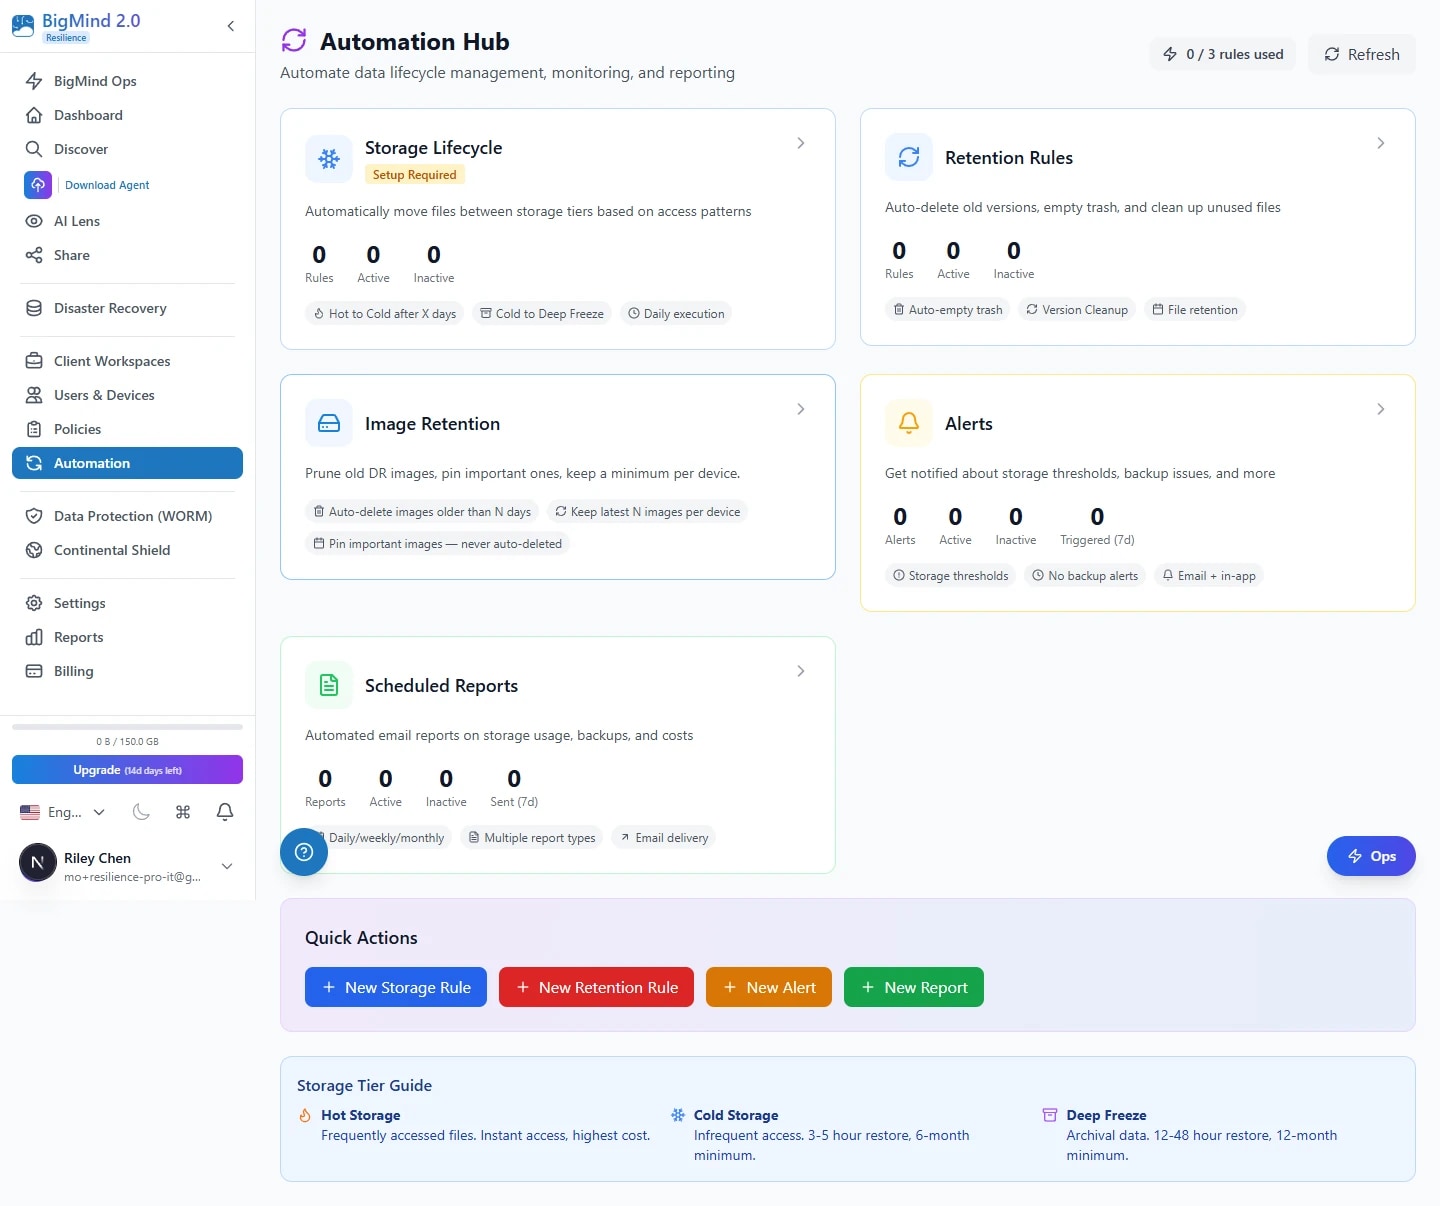This screenshot has height=1206, width=1440.
Task: Go to Disaster Recovery
Action: [x=127, y=308]
